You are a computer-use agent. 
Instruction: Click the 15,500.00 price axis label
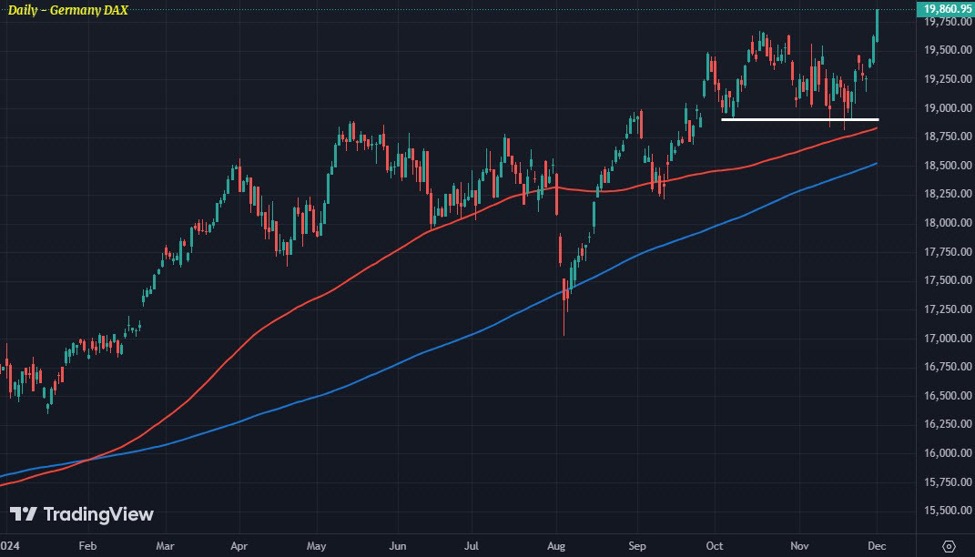coord(948,510)
